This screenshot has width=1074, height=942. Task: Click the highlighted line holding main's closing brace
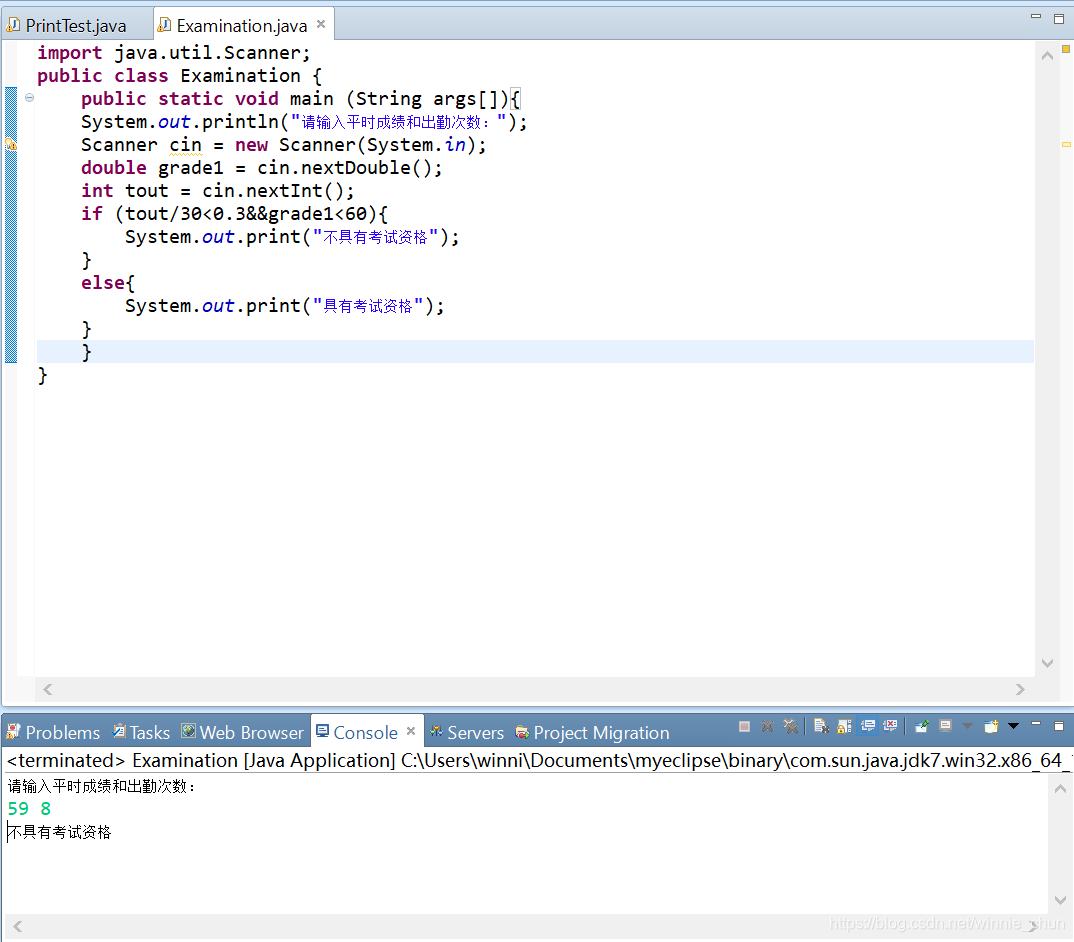(535, 351)
